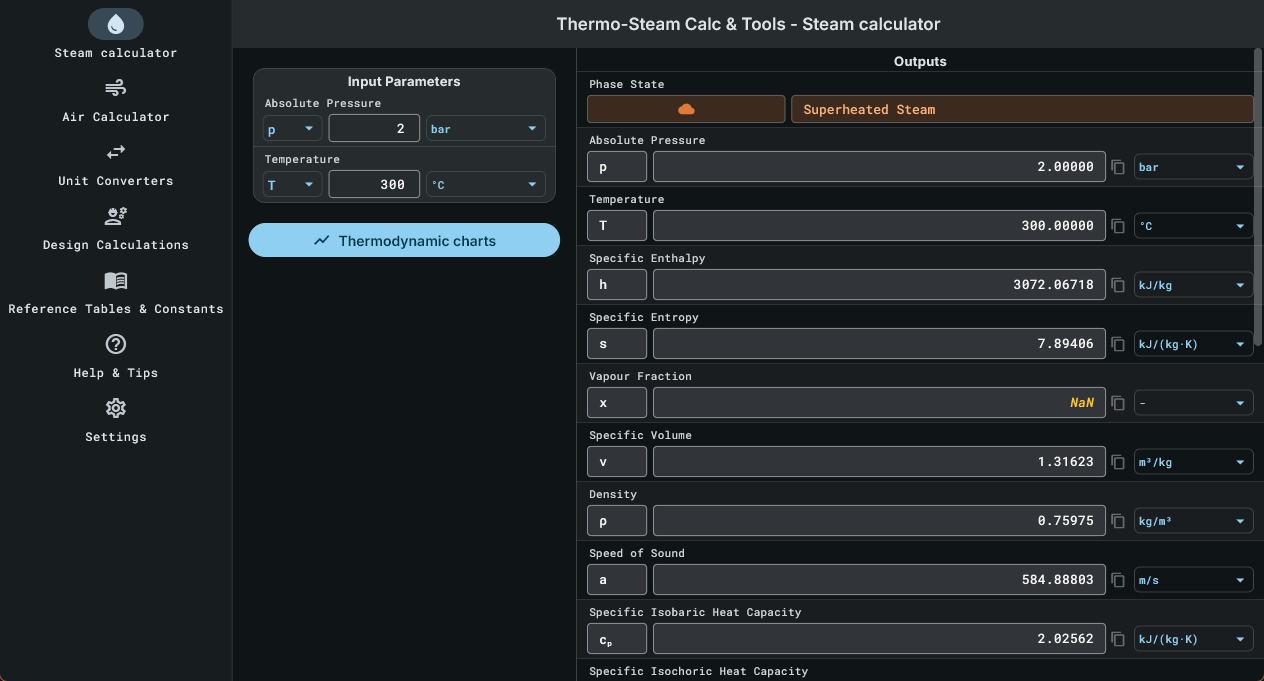Image resolution: width=1264 pixels, height=681 pixels.
Task: Open the input temperature unit '°C' dropdown
Action: tap(486, 185)
